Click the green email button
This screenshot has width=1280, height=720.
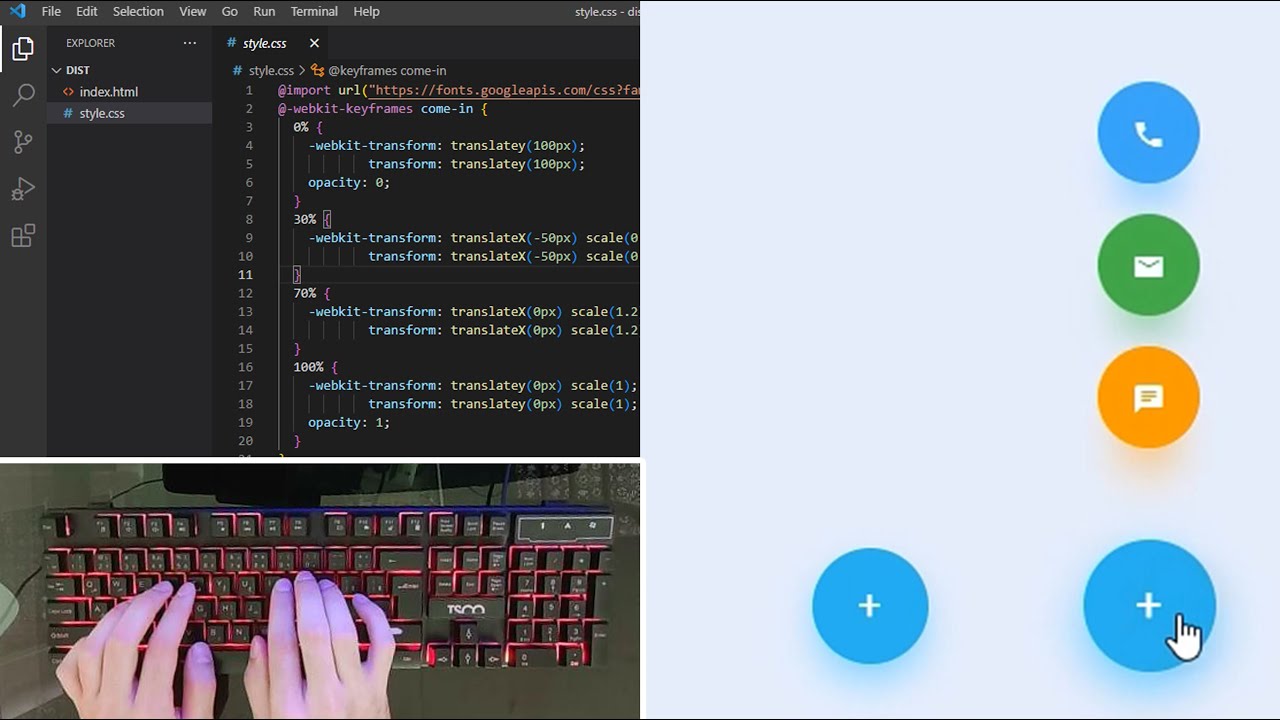1148,265
